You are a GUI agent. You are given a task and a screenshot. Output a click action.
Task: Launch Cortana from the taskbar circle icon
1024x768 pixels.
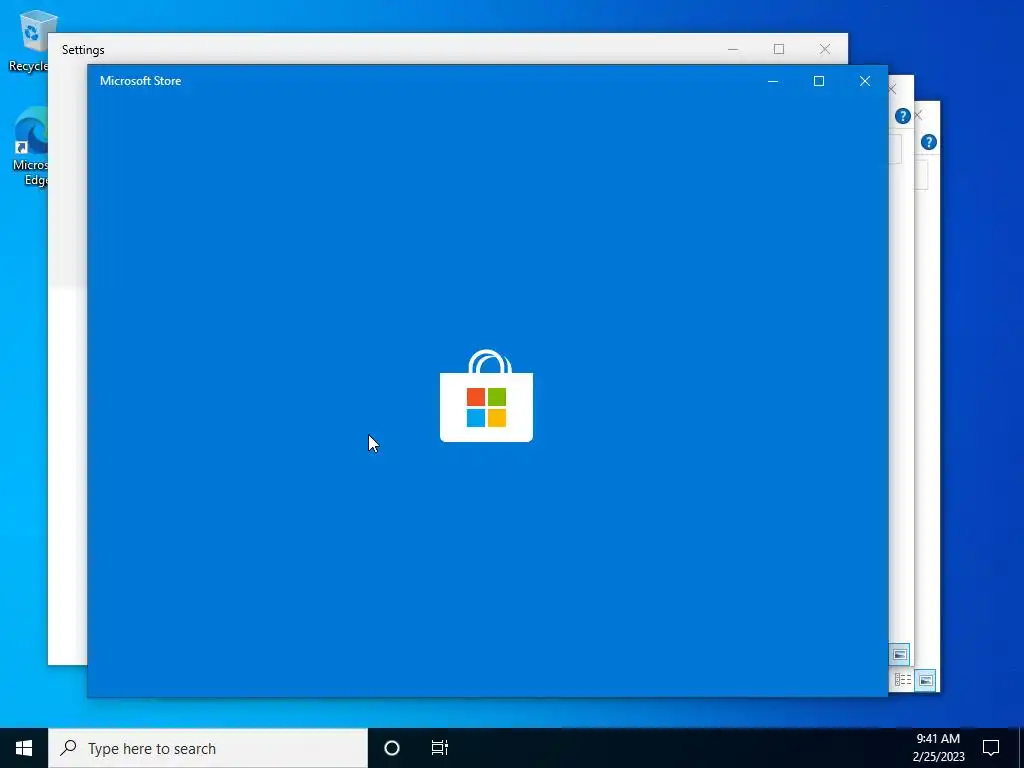point(392,748)
